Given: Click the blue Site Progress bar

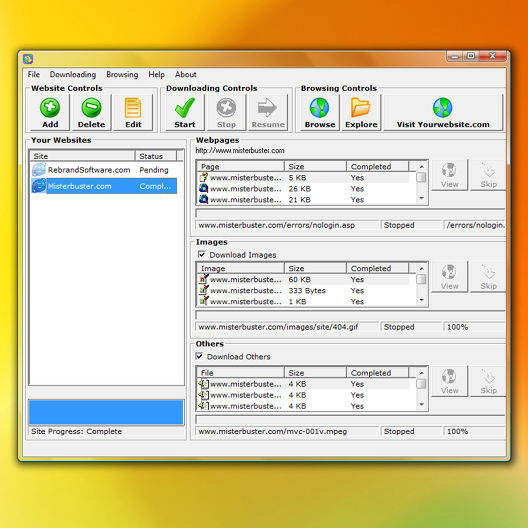Looking at the screenshot, I should pyautogui.click(x=106, y=412).
